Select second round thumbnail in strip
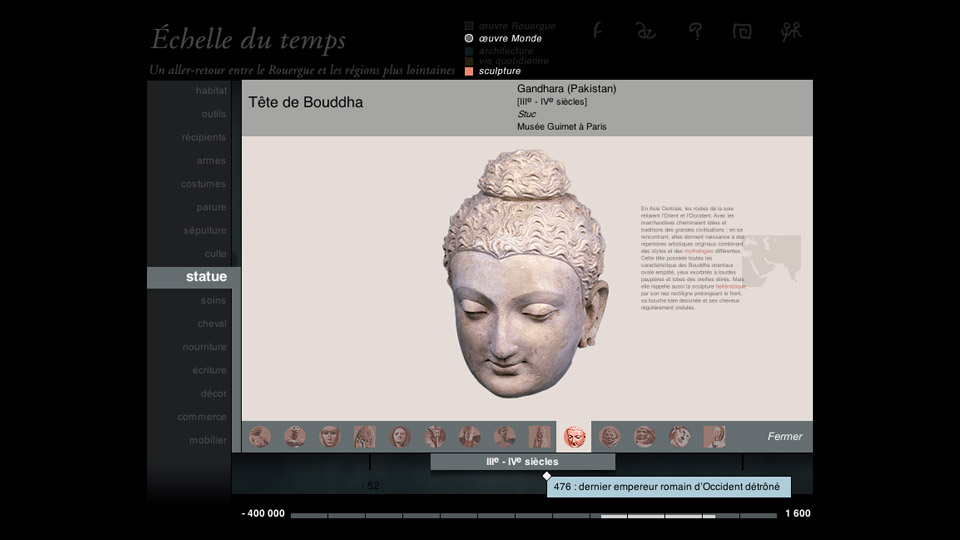This screenshot has width=960, height=540. click(x=294, y=437)
